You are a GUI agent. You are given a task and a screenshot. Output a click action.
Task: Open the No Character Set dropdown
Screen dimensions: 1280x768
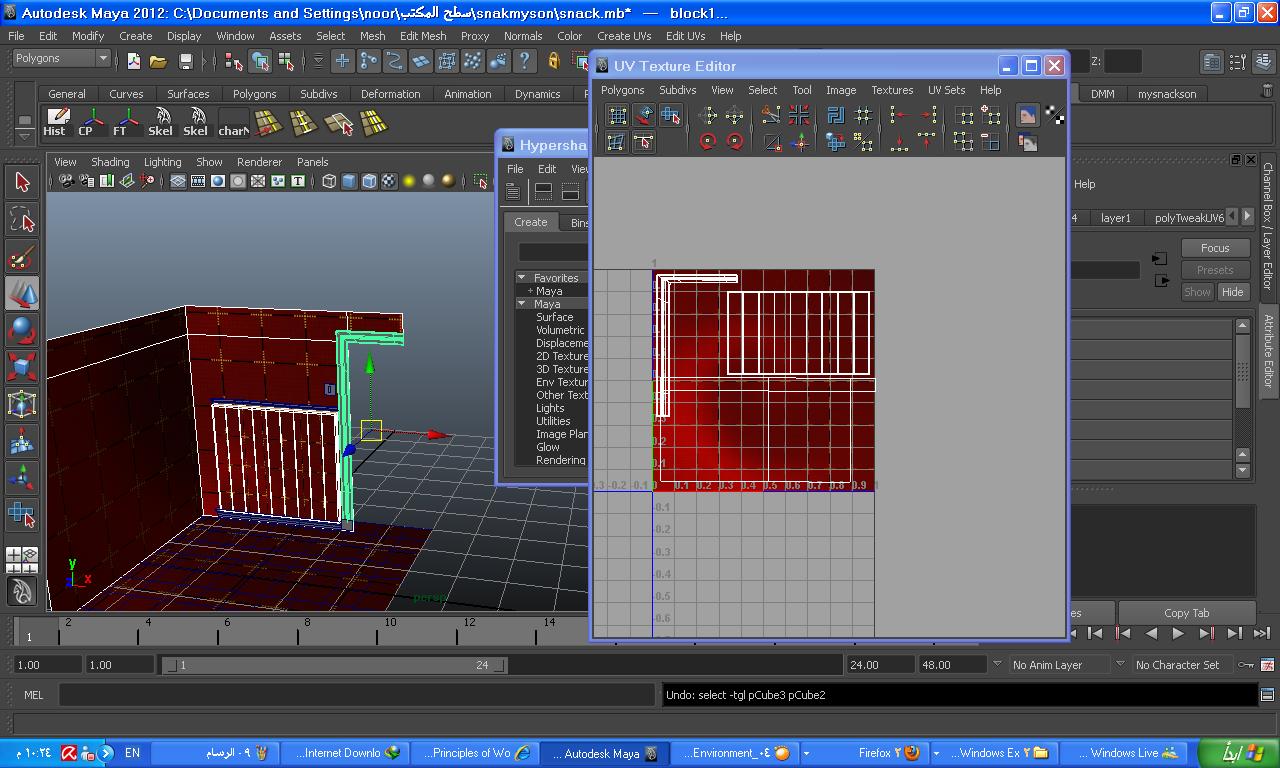point(1182,664)
